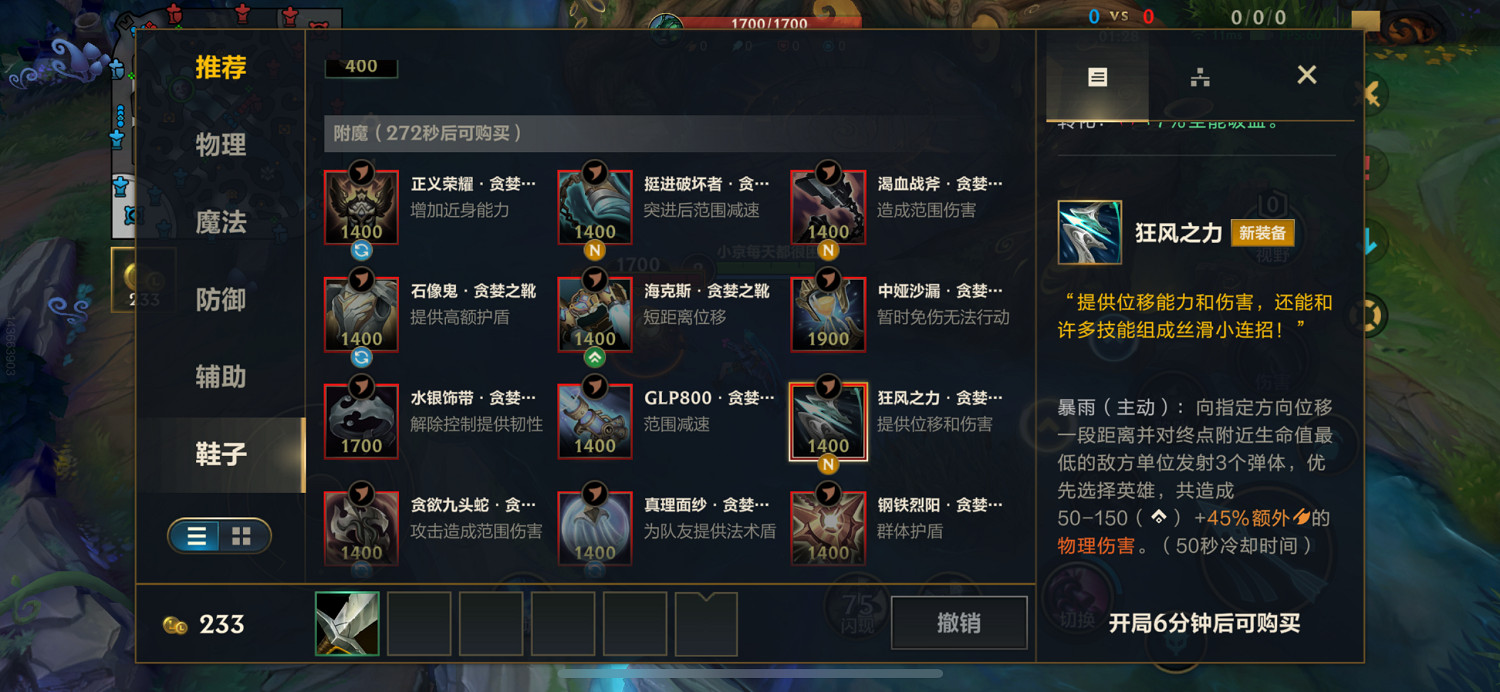The height and width of the screenshot is (692, 1500).
Task: Select the sword in first inventory slot
Action: (347, 623)
